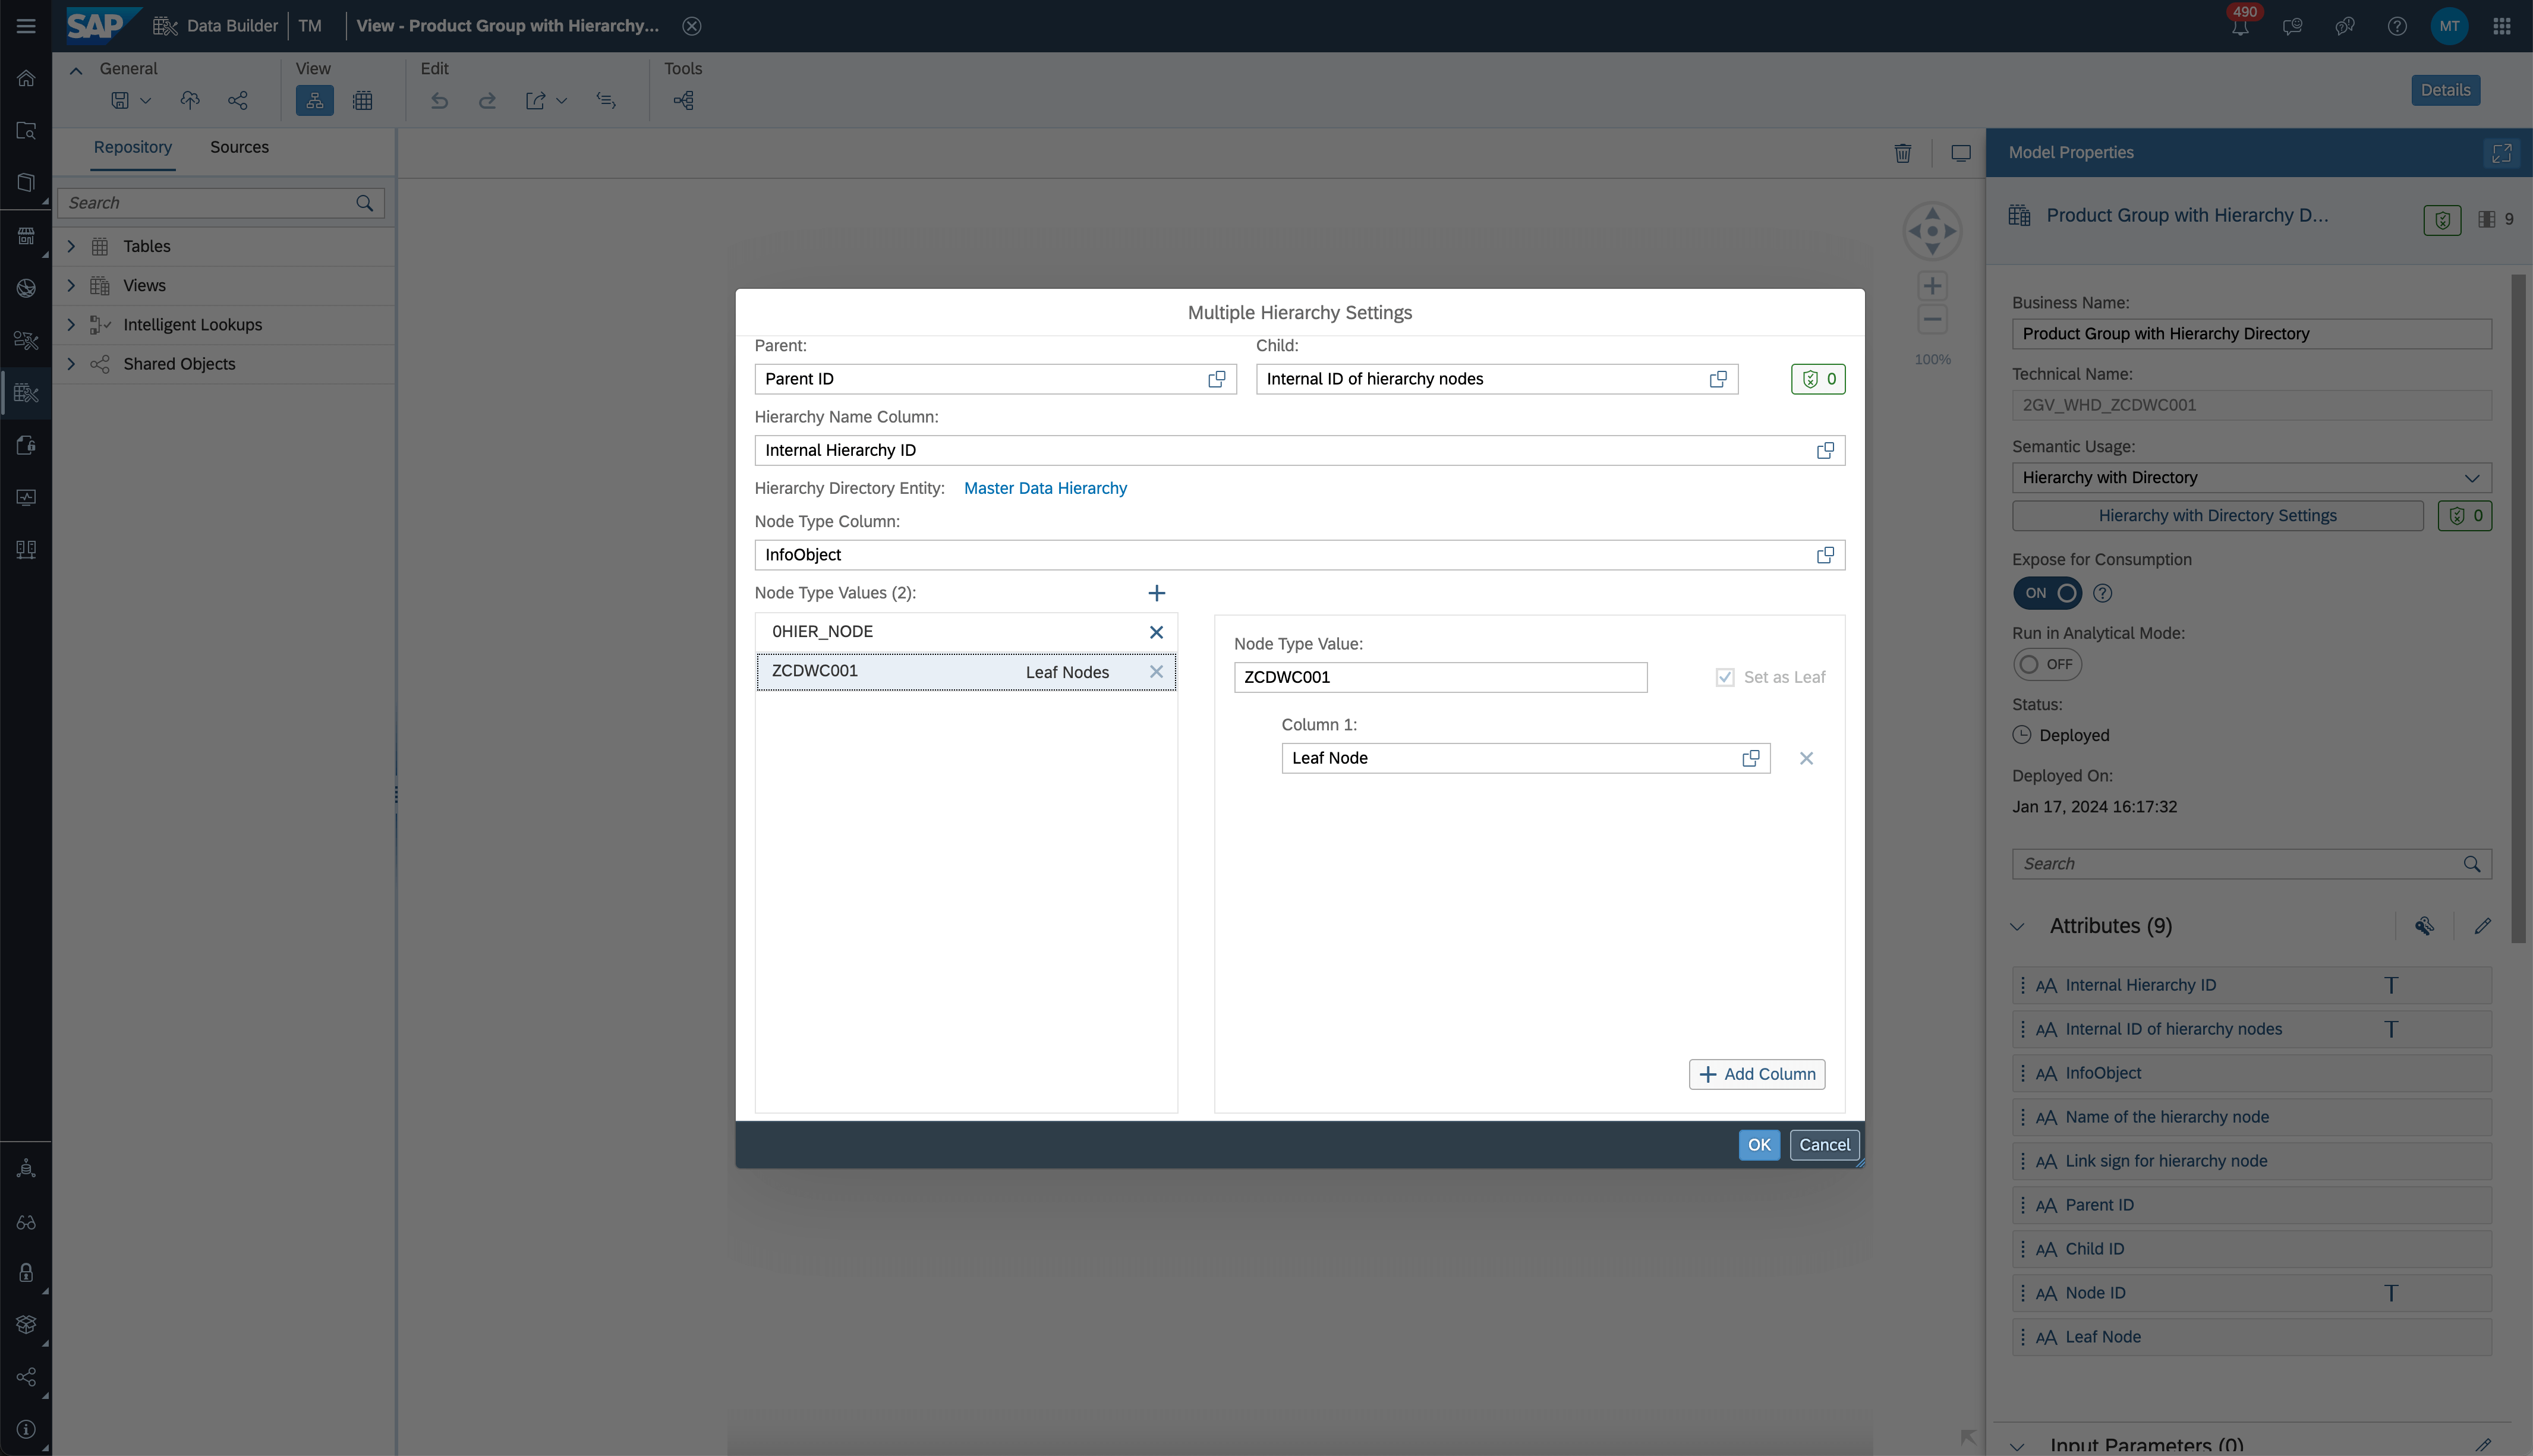
Task: Open the Repository Explorer from the left sidebar
Action: tap(25, 131)
